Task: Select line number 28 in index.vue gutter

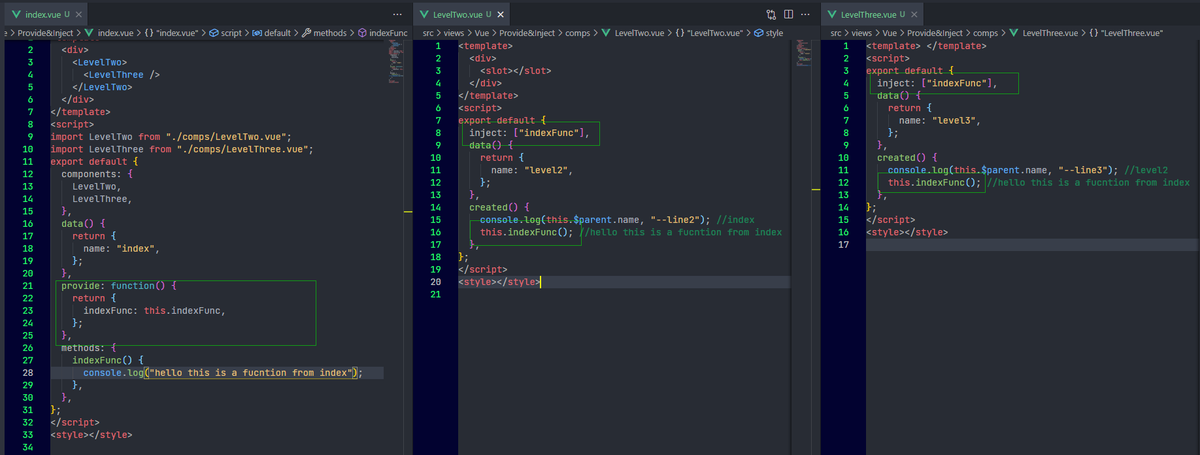Action: [29, 372]
